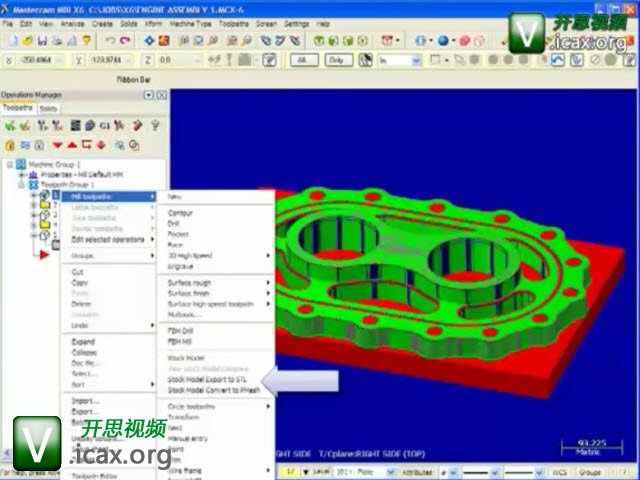Click the Only selection button

coord(339,60)
